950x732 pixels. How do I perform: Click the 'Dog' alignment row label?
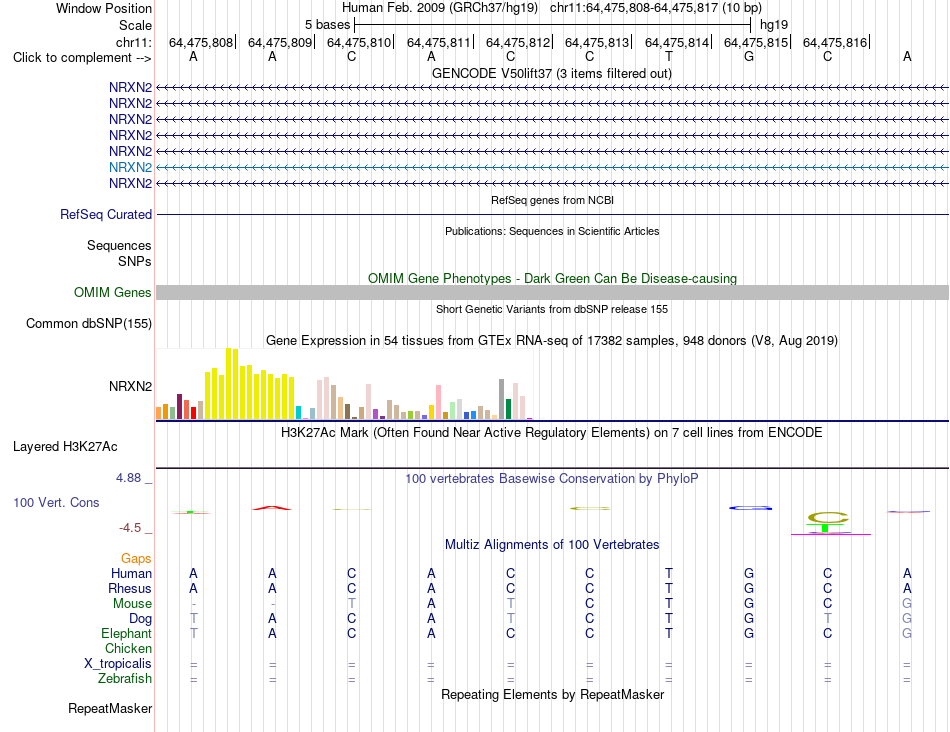(x=141, y=619)
